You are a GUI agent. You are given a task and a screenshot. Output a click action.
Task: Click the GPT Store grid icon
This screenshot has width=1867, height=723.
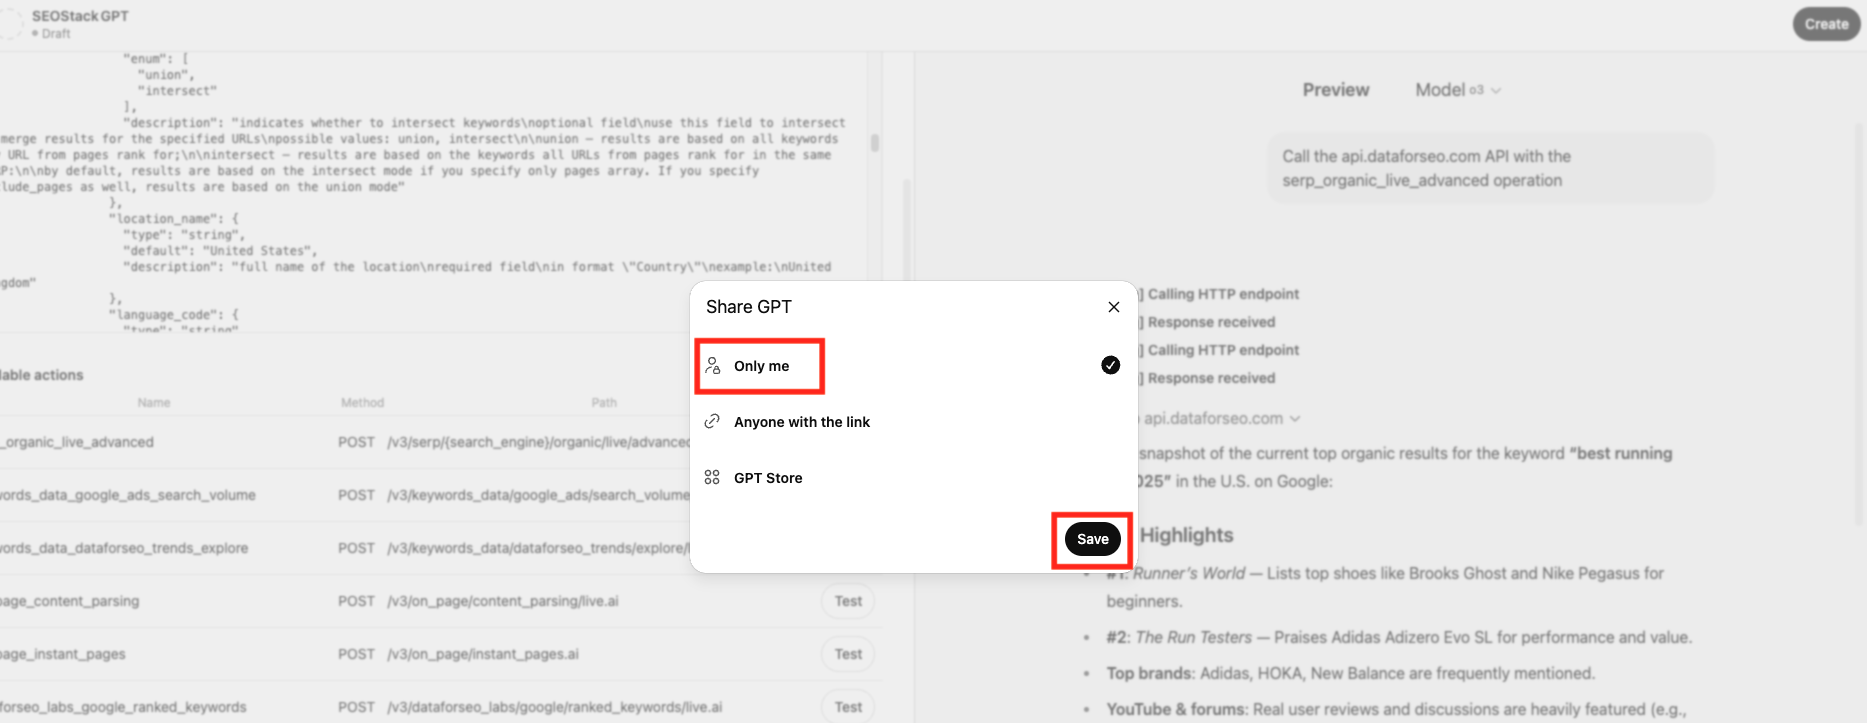(712, 478)
